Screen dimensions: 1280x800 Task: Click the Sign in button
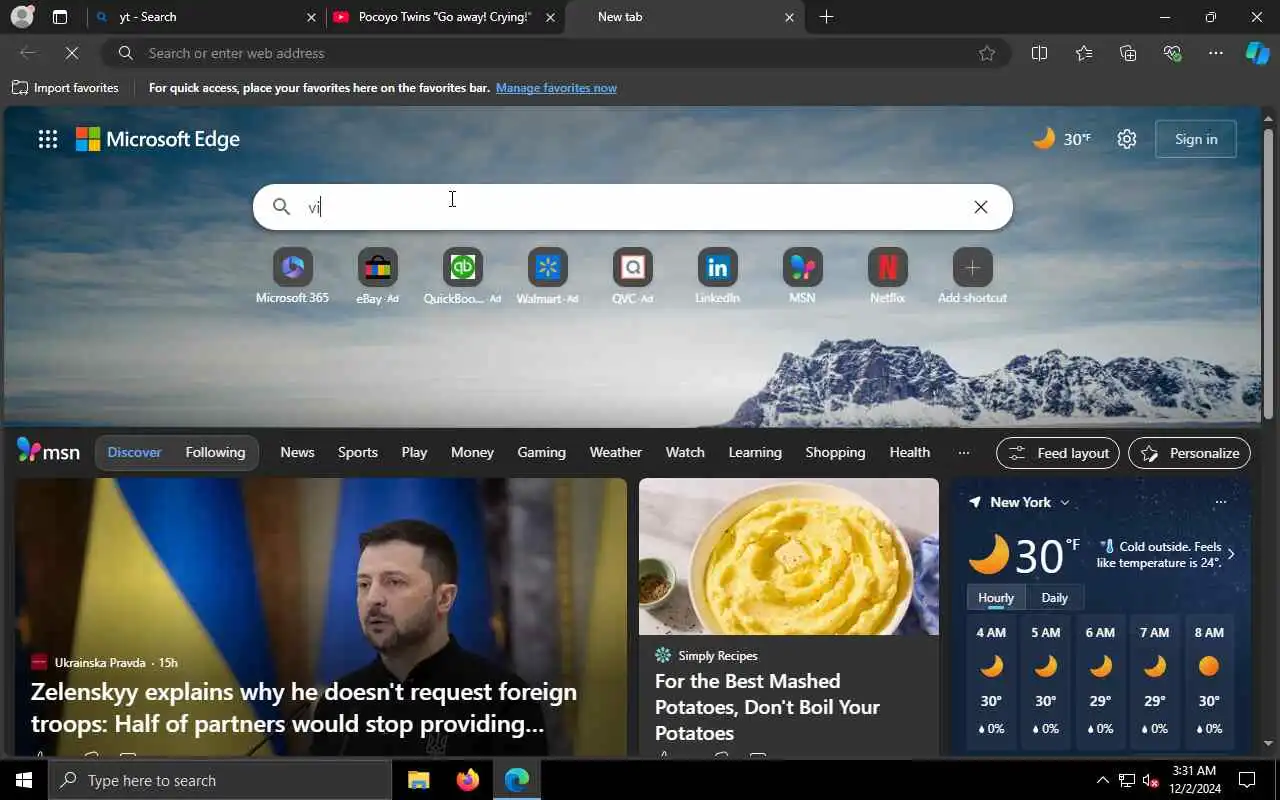click(1196, 139)
